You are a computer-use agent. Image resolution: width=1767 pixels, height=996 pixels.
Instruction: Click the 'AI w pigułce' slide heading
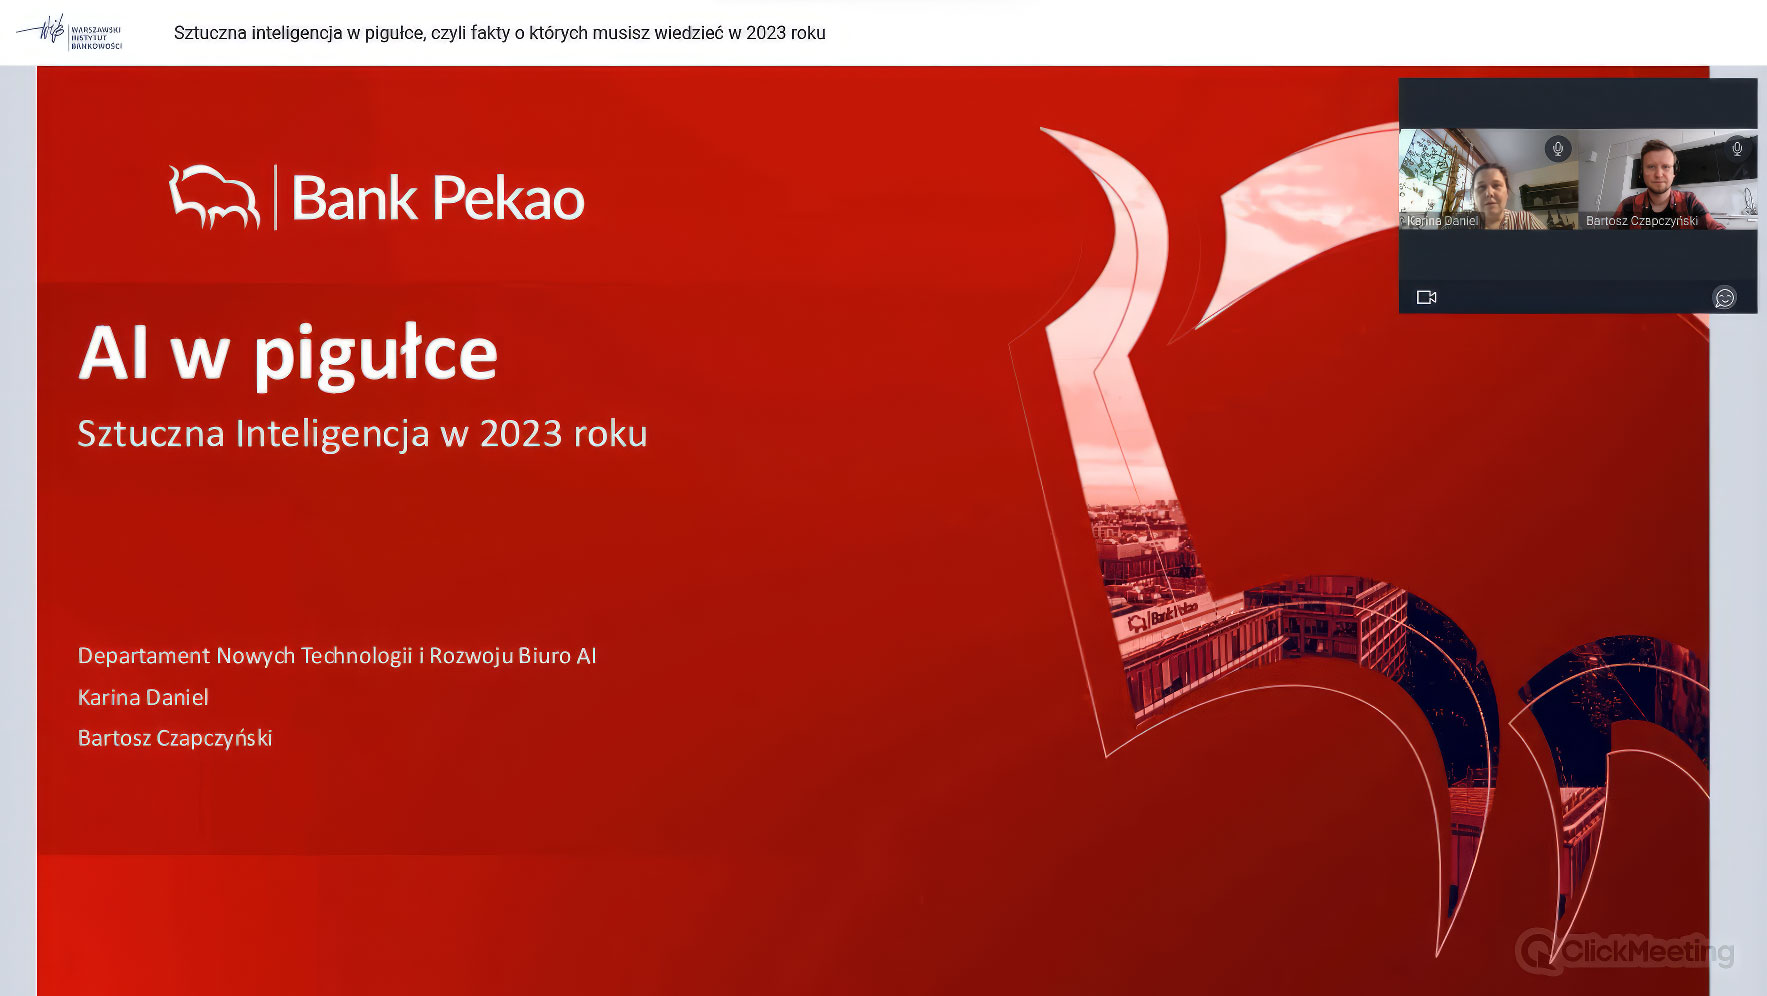point(288,354)
